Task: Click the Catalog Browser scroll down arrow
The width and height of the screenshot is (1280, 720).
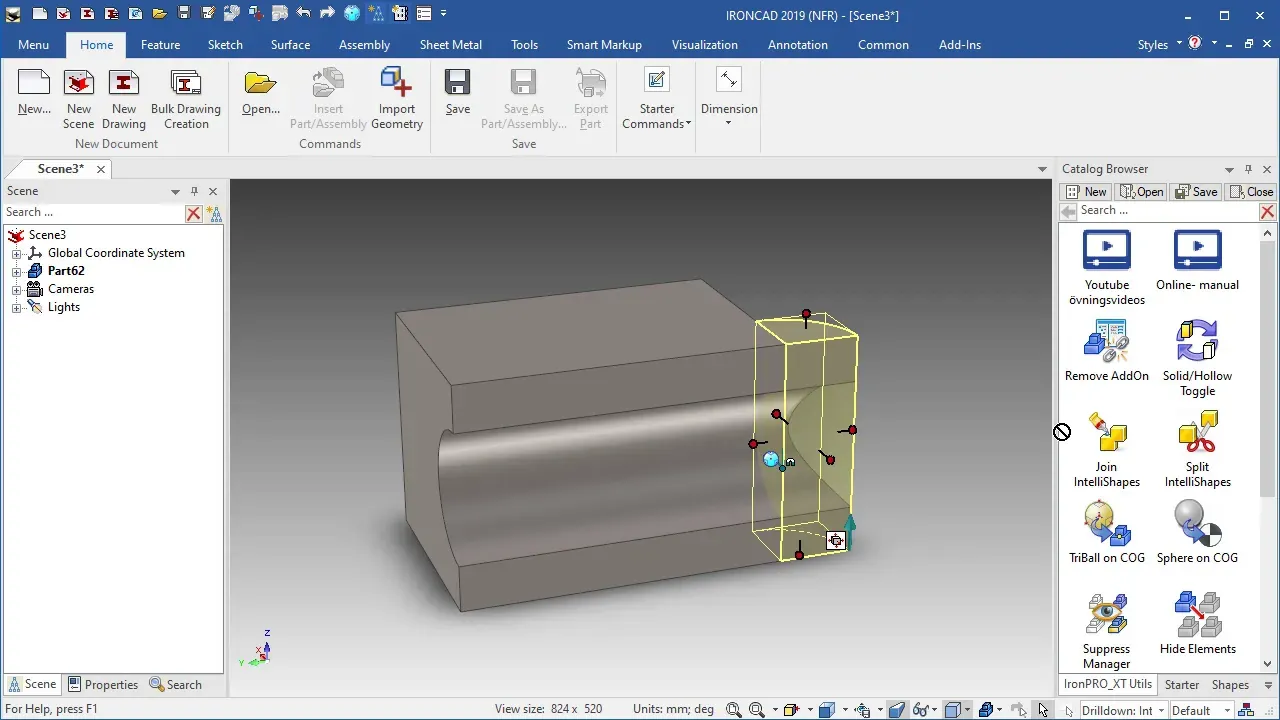Action: click(1268, 664)
